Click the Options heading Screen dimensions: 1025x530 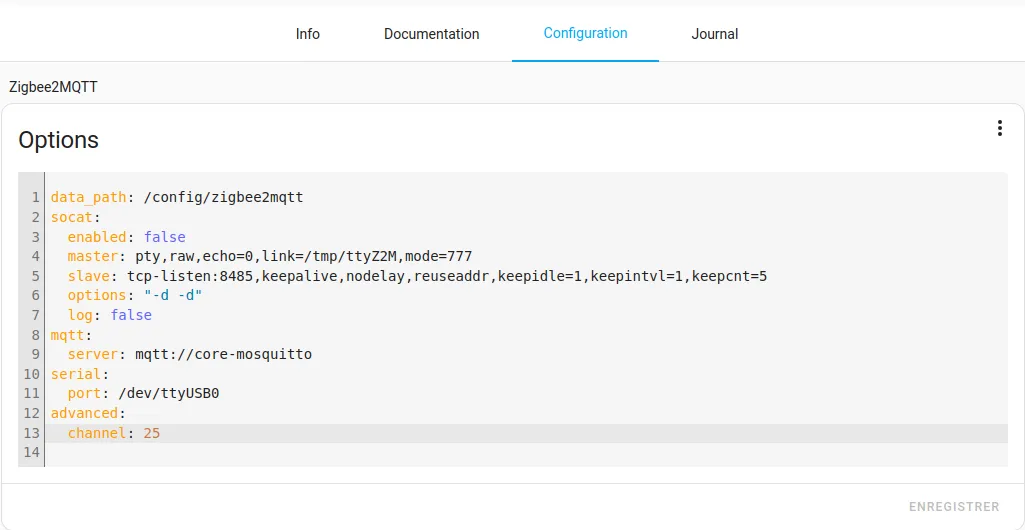[58, 140]
